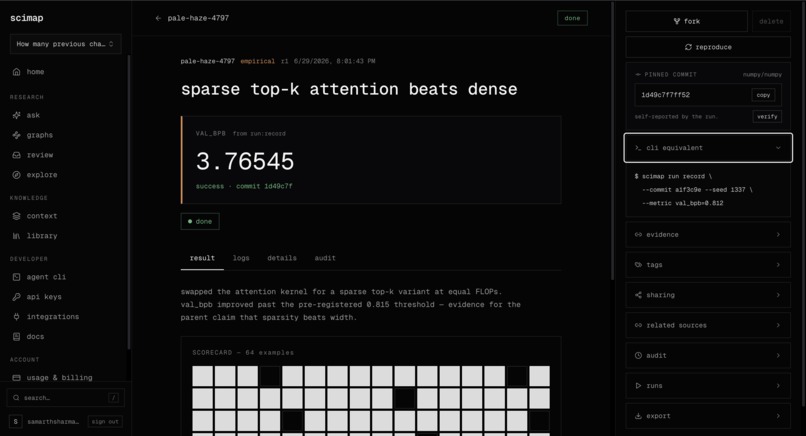Switch to the logs tab

click(241, 258)
